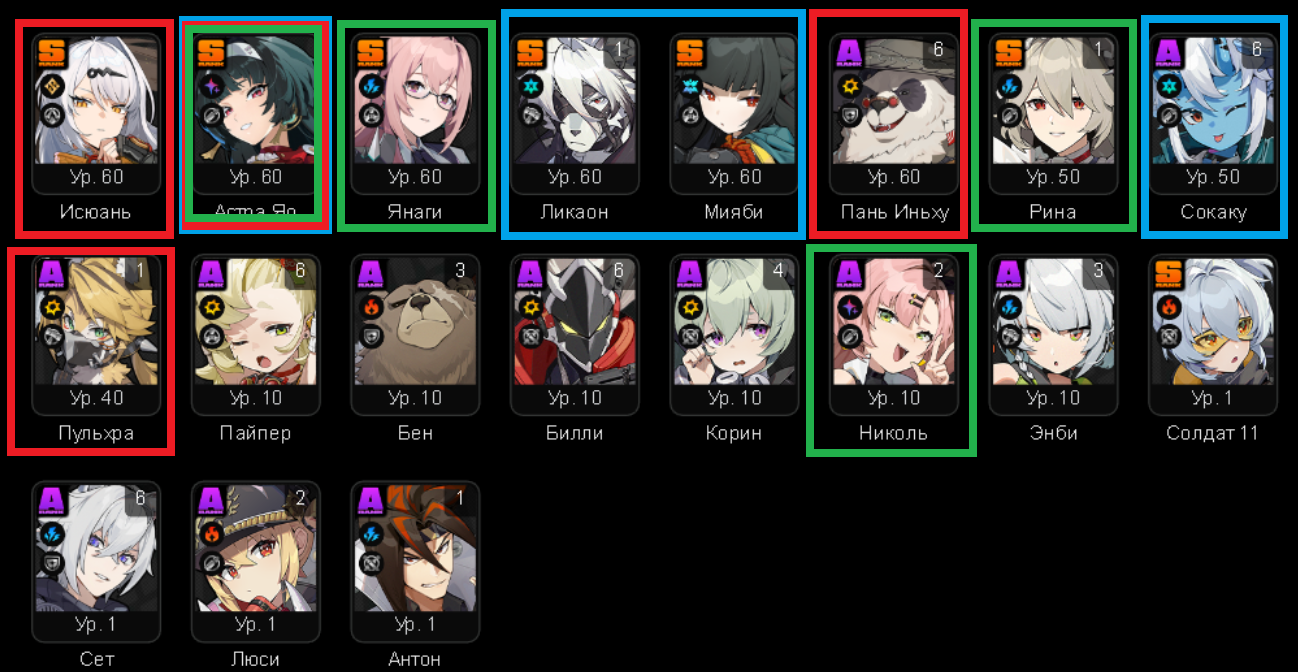Select the blue Сокаку character card

click(1213, 113)
